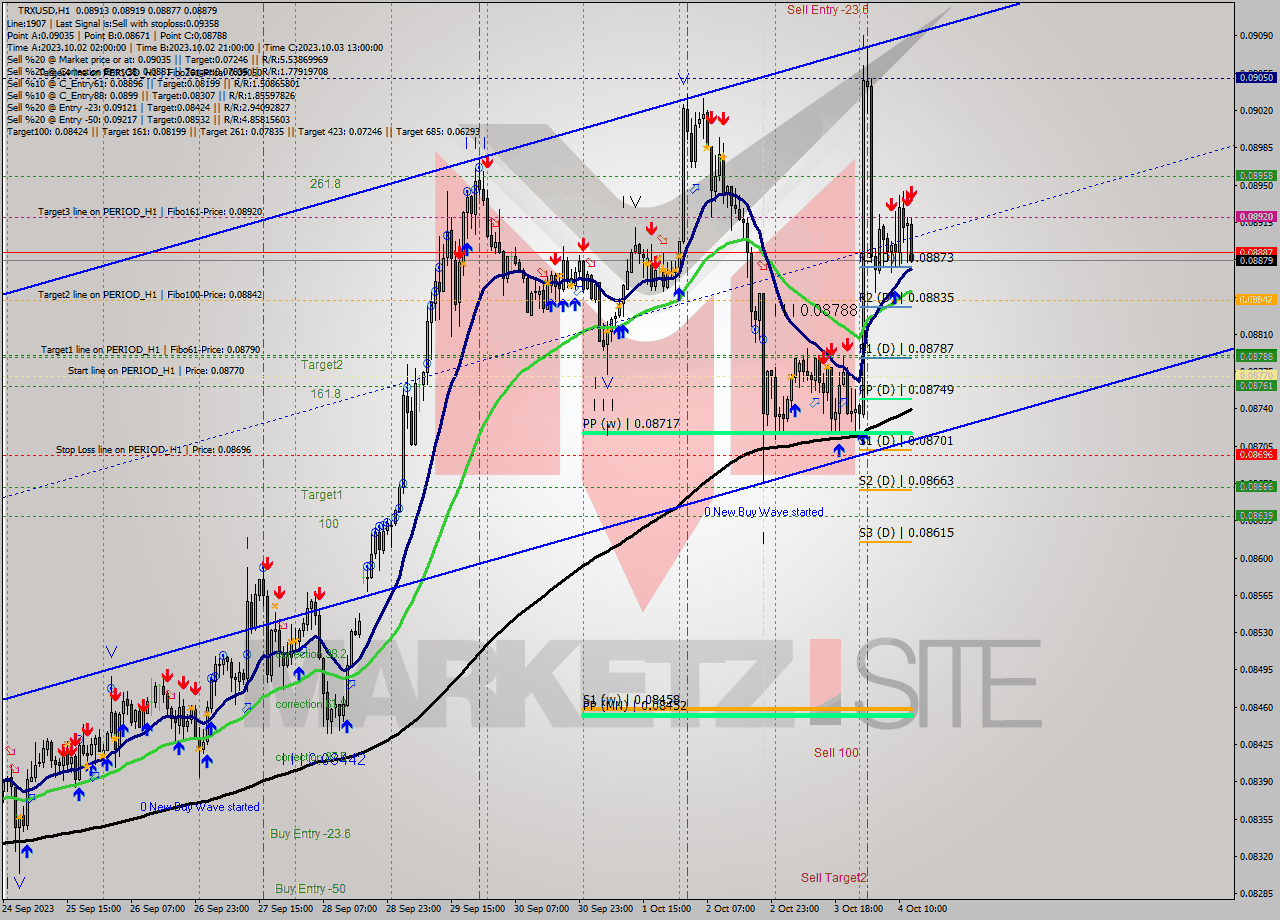Click the '2 Oct 23:00' time axis label
This screenshot has height=920, width=1280.
pyautogui.click(x=794, y=909)
